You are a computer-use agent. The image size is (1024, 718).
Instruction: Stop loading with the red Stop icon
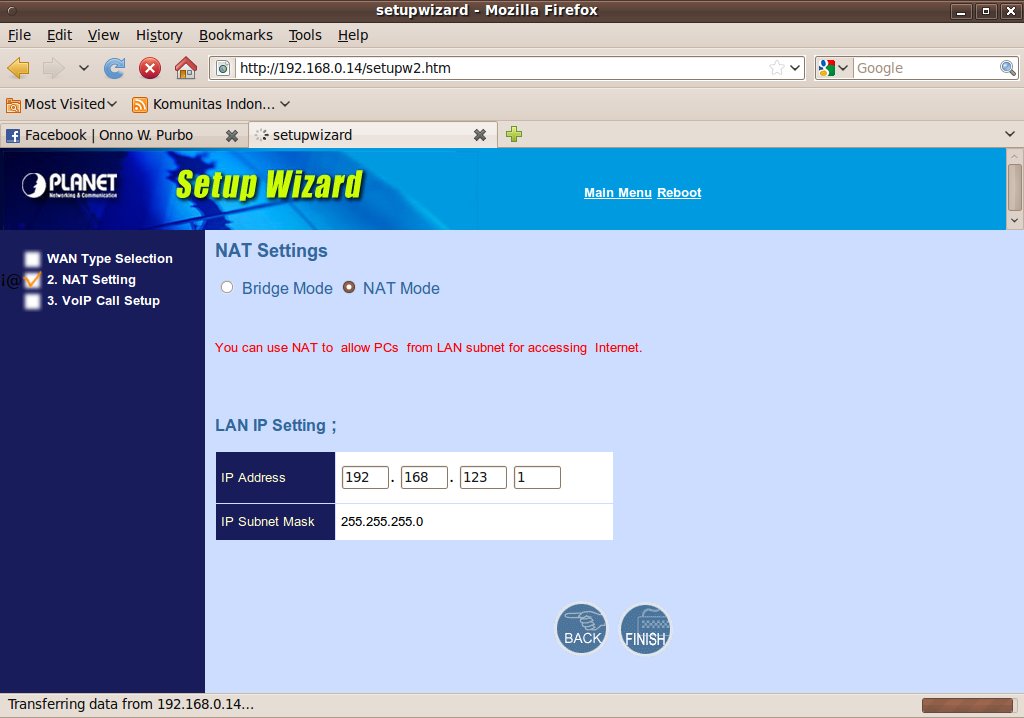click(x=150, y=68)
